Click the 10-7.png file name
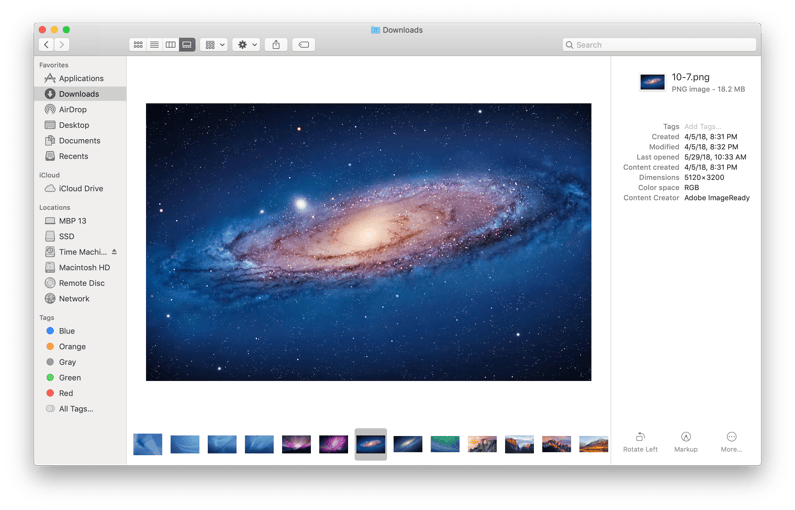 690,77
